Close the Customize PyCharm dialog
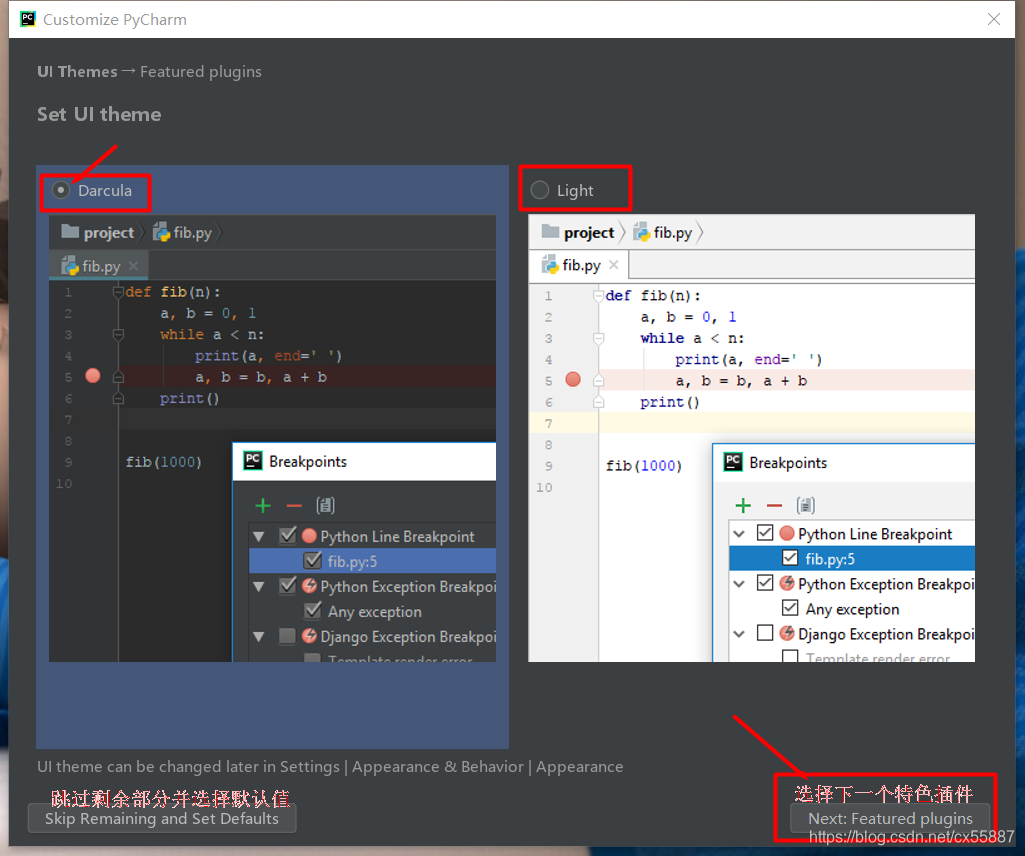Image resolution: width=1025 pixels, height=856 pixels. click(994, 20)
